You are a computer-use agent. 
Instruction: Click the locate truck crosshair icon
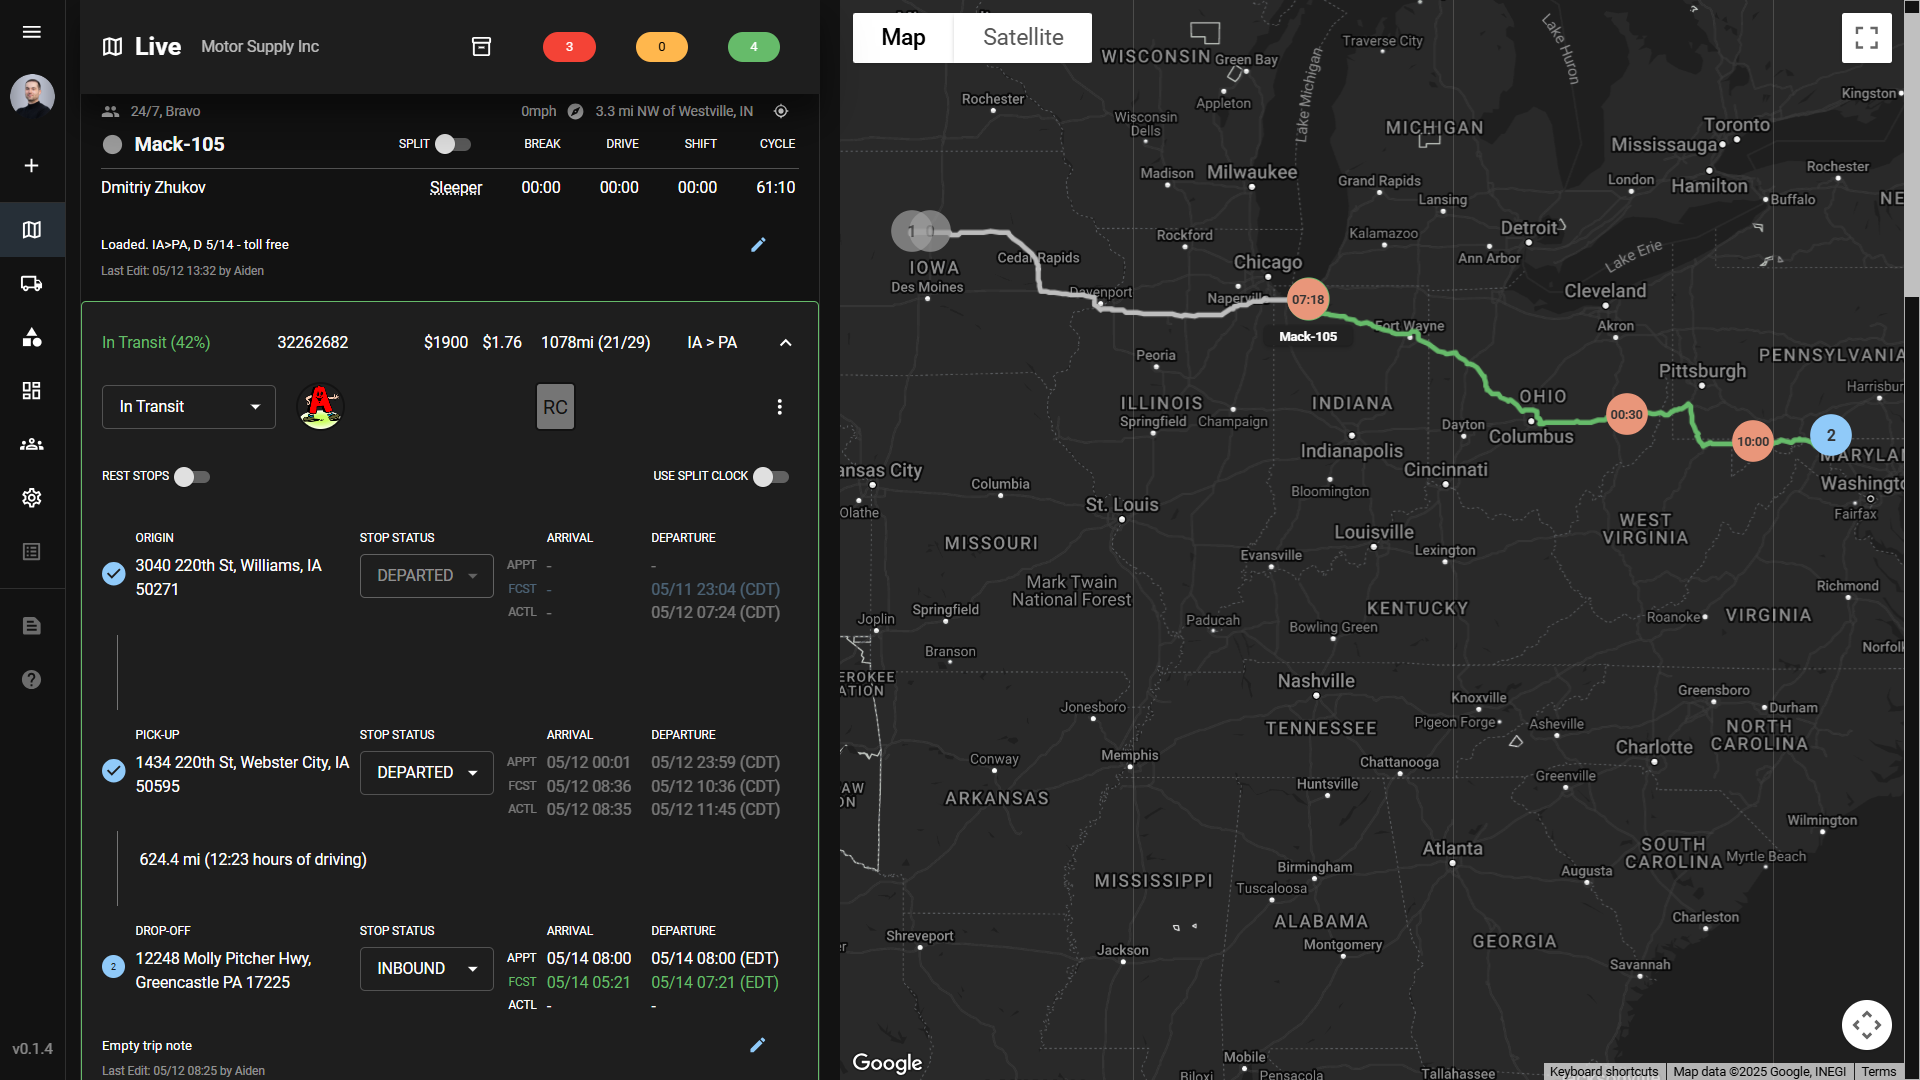[781, 111]
